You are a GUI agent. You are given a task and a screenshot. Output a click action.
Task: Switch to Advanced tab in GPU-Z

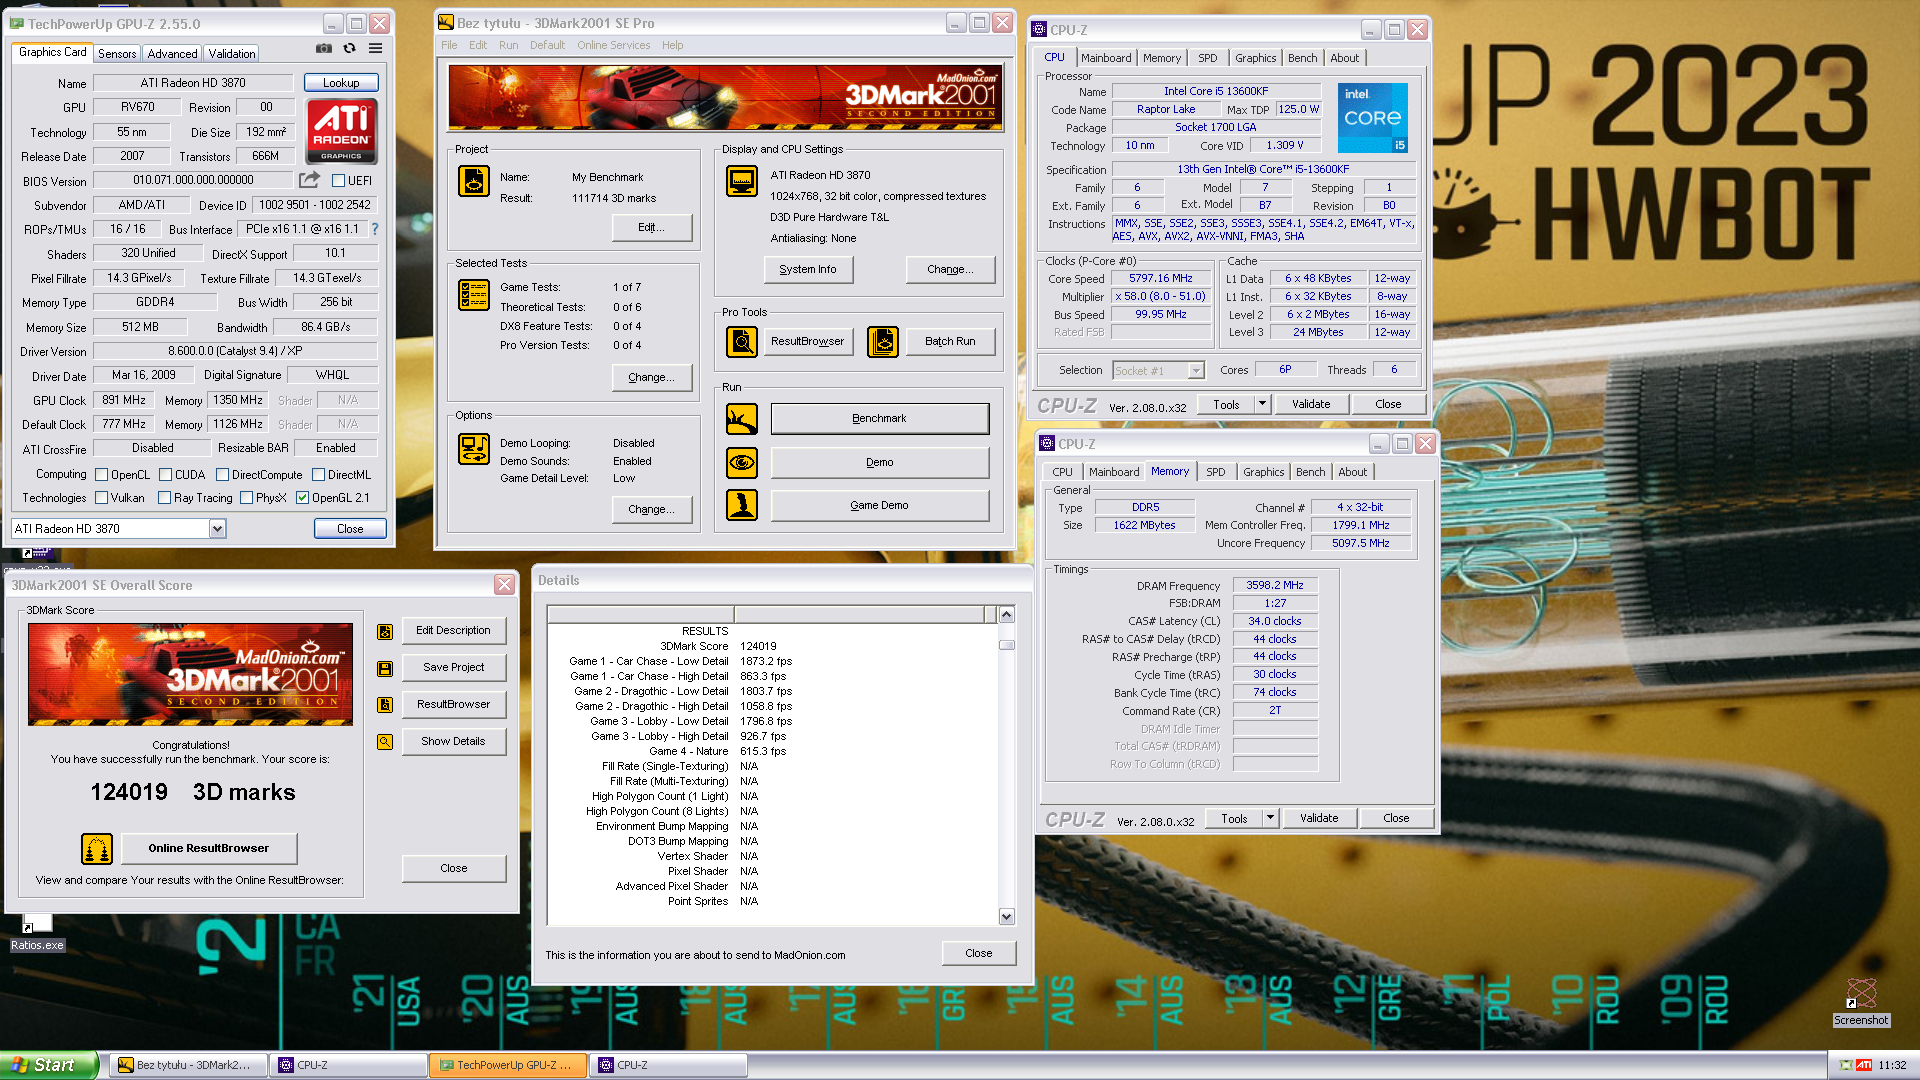172,54
